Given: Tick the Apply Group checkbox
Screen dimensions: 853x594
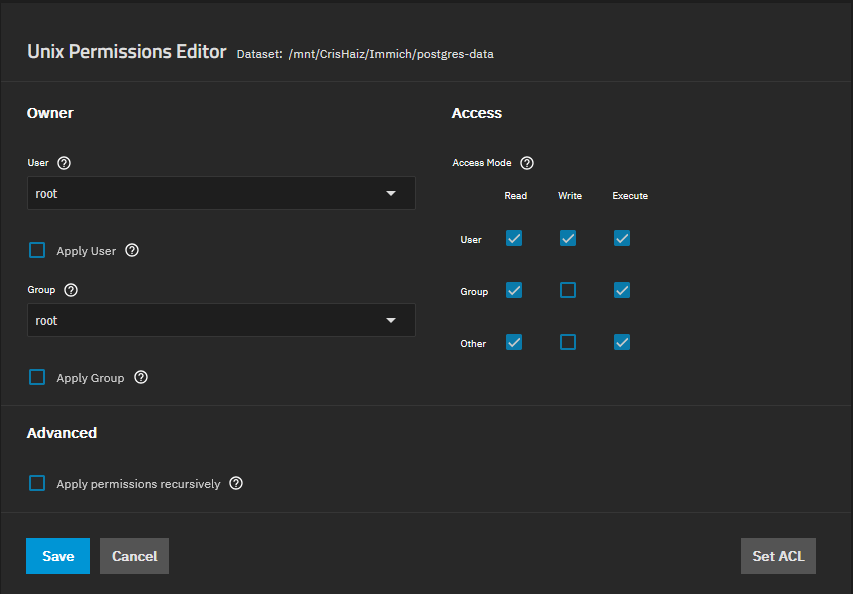Looking at the screenshot, I should (37, 377).
